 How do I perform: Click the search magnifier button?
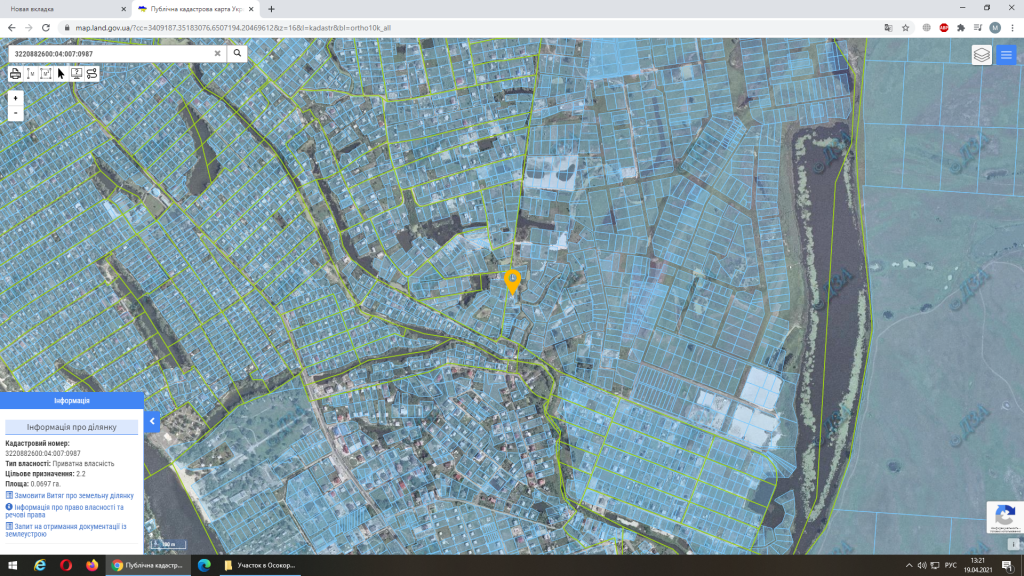coord(238,53)
